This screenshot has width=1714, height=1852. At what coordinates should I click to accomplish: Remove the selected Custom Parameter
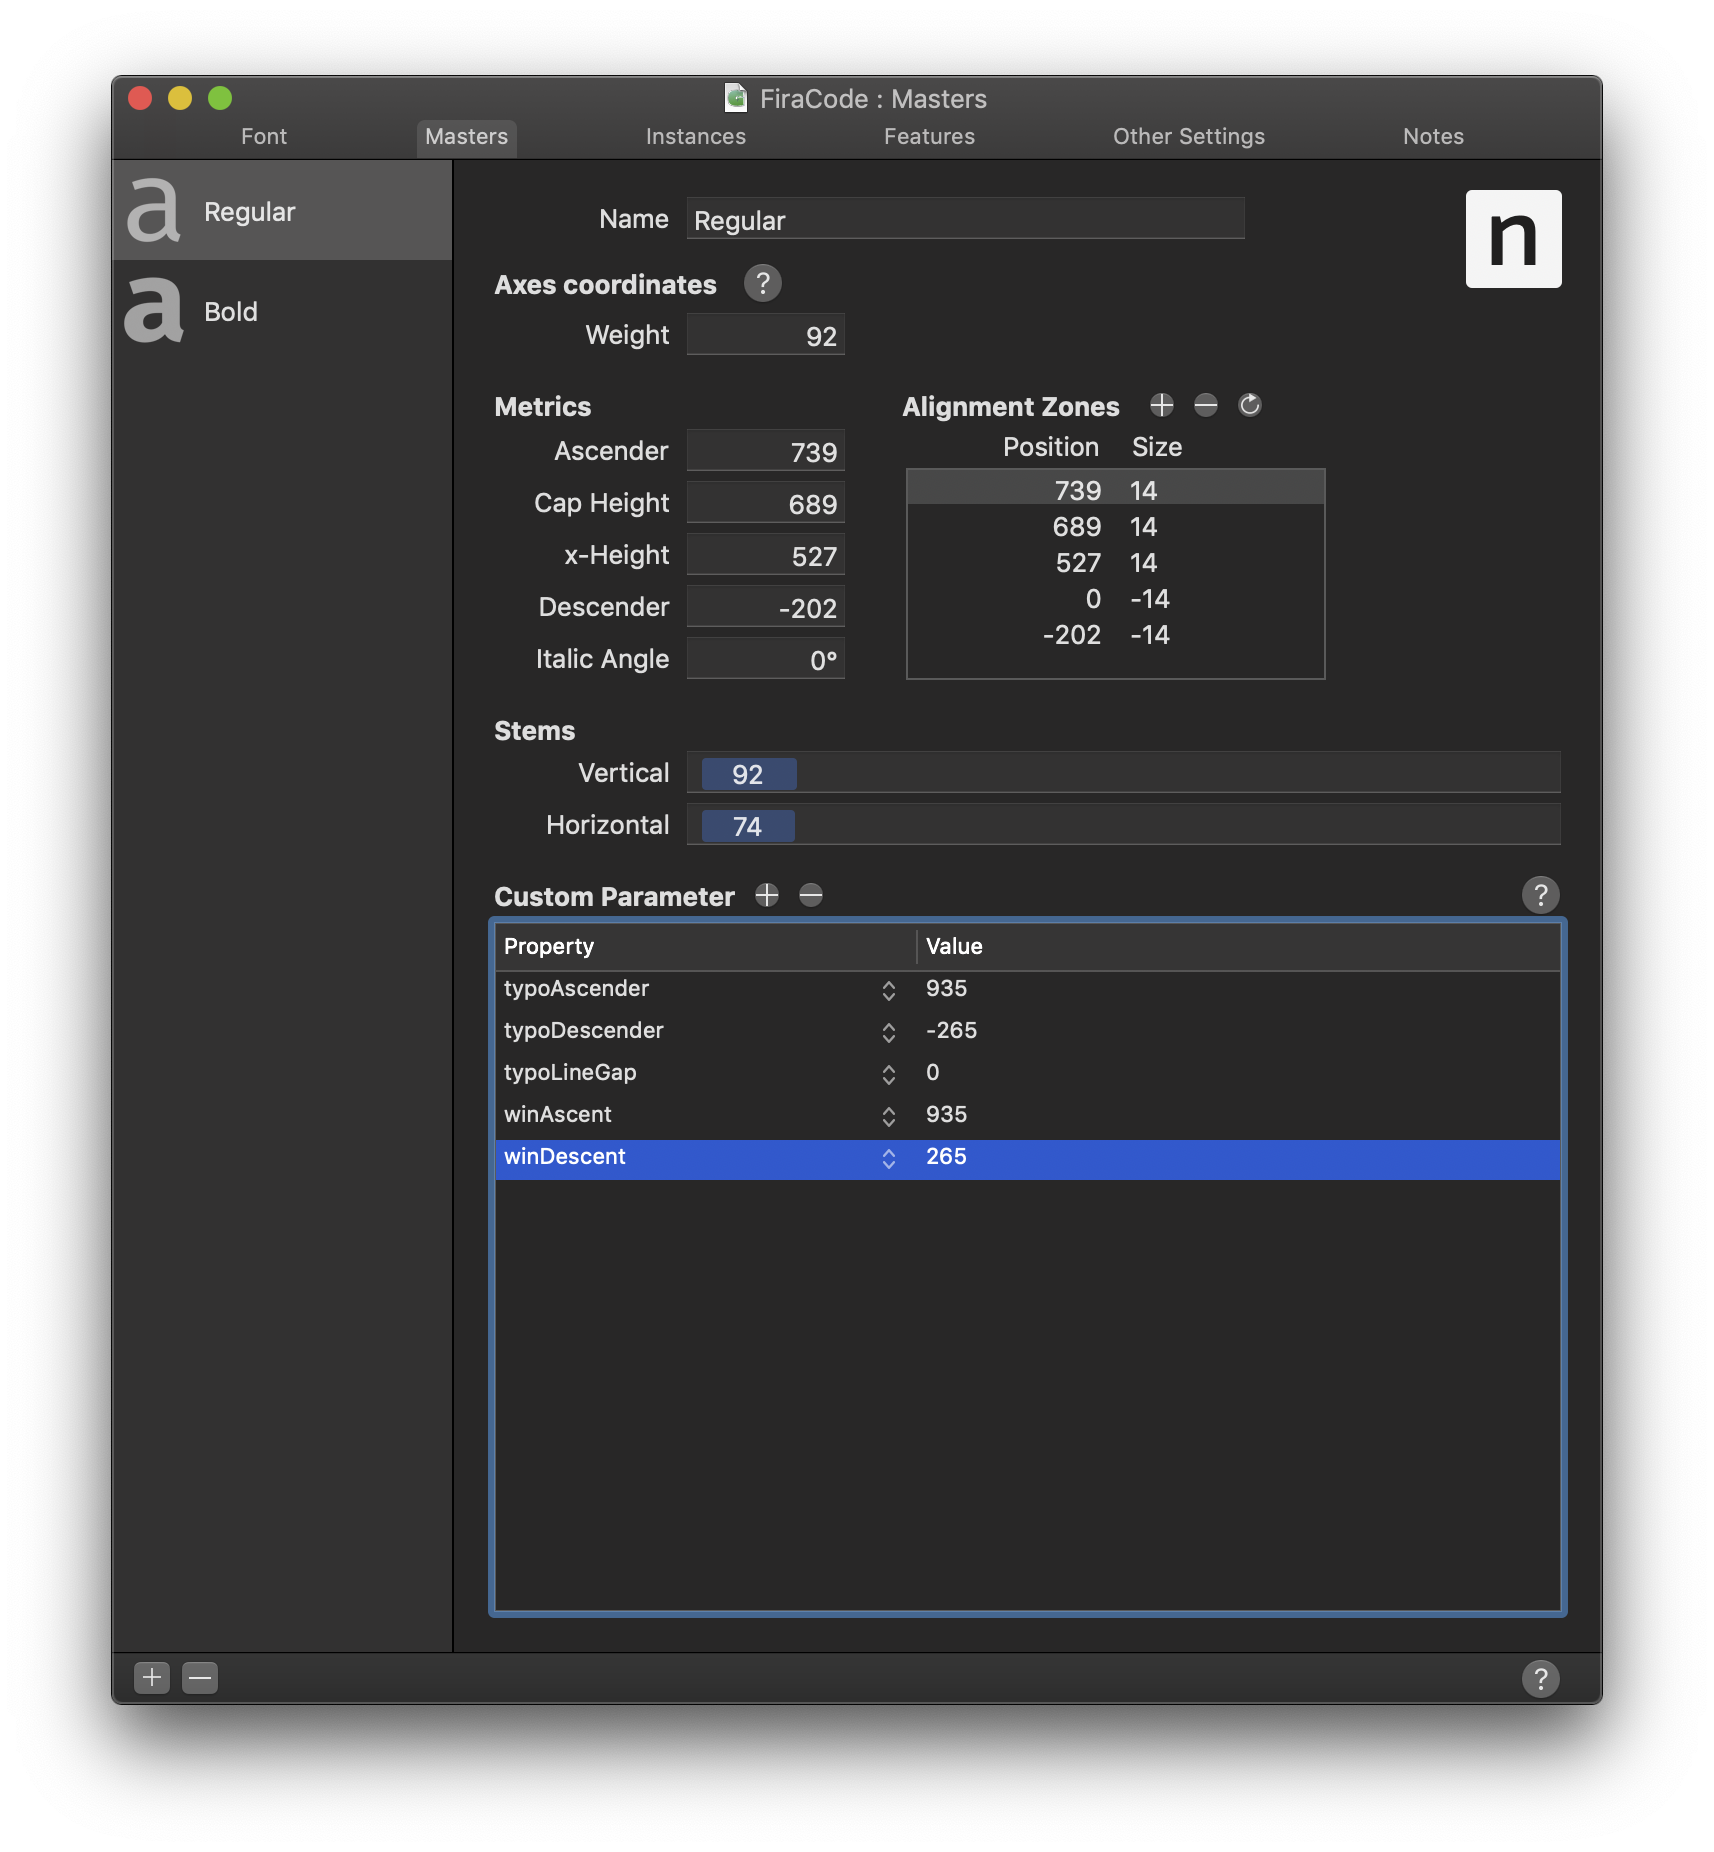click(x=809, y=895)
